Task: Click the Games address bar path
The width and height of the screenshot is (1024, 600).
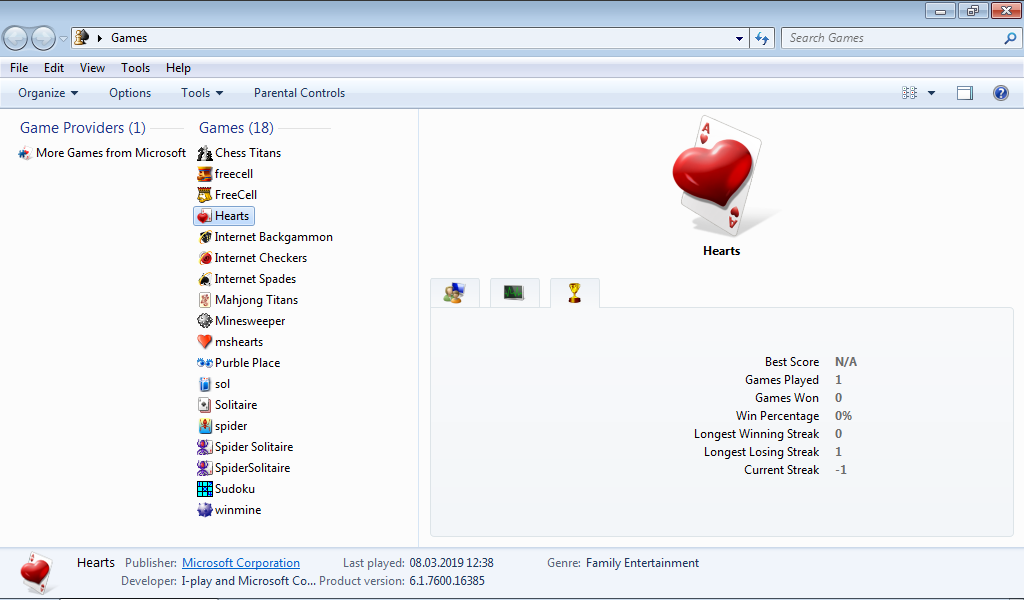Action: [129, 38]
